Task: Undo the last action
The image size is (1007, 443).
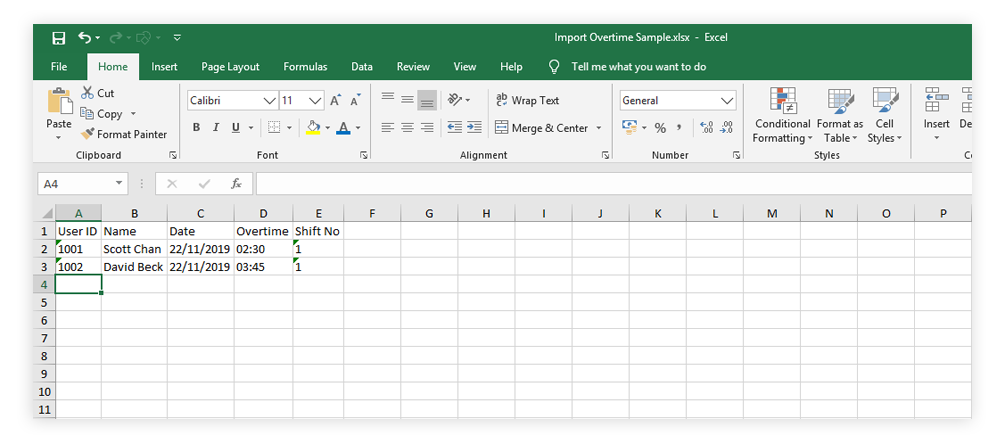Action: pyautogui.click(x=85, y=38)
